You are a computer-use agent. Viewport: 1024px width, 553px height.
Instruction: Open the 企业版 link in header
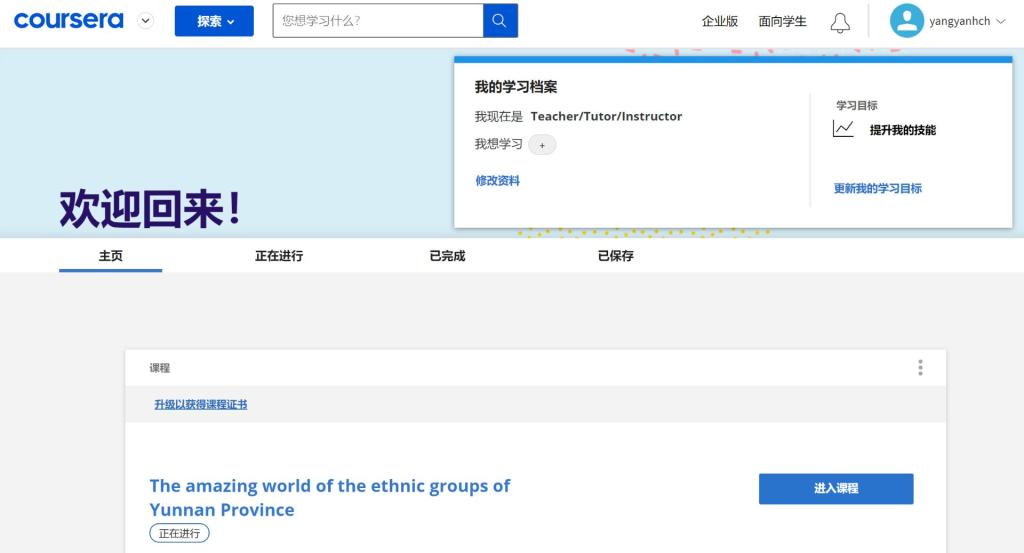point(719,21)
